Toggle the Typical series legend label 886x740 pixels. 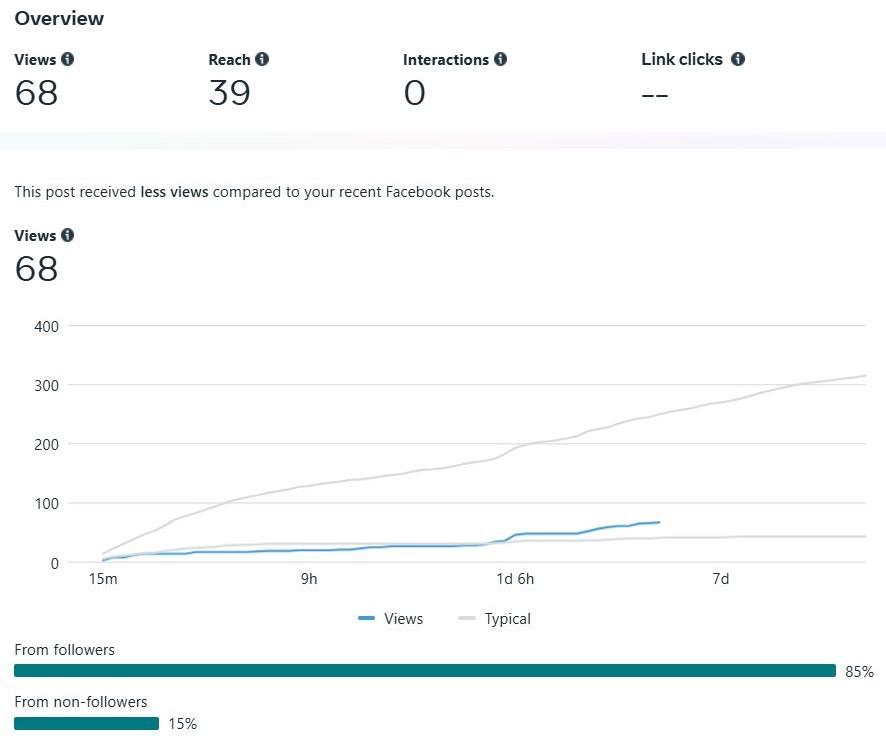point(507,619)
